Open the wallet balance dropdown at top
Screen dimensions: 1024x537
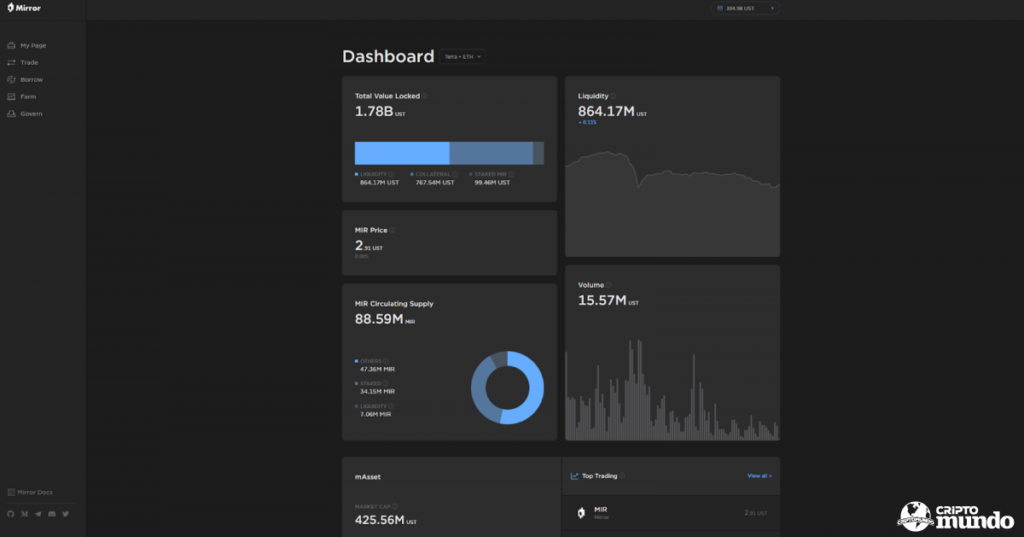[745, 8]
